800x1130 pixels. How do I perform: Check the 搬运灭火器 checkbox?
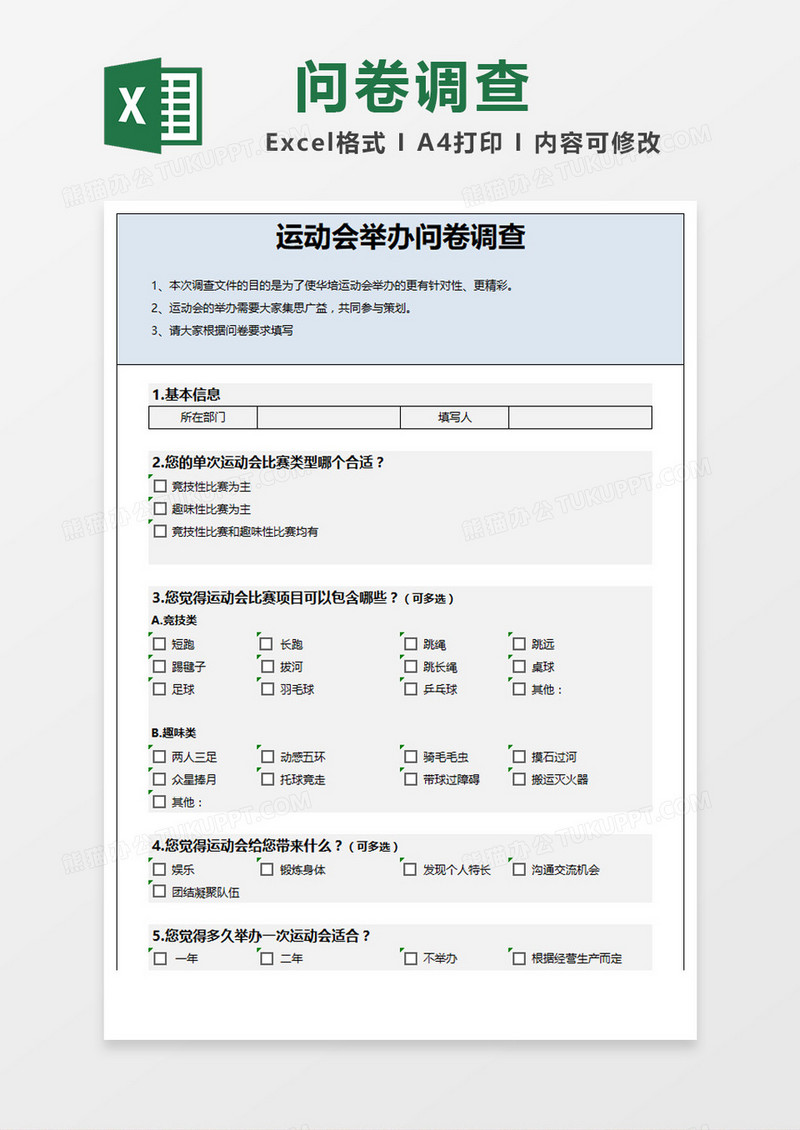(518, 779)
